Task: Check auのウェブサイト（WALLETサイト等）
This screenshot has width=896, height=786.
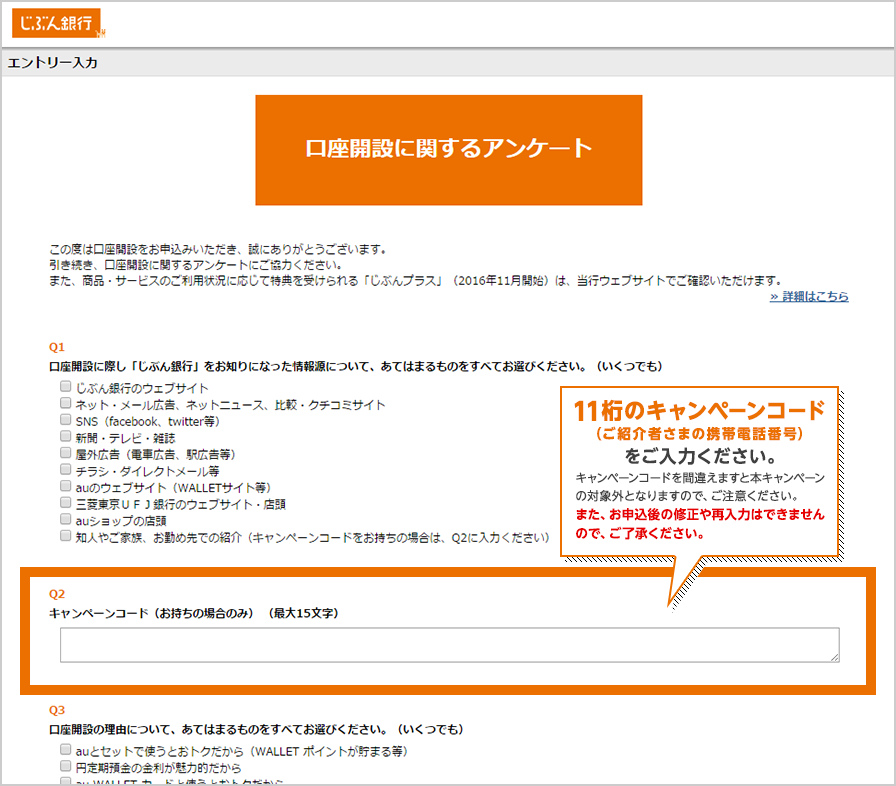Action: [x=66, y=487]
